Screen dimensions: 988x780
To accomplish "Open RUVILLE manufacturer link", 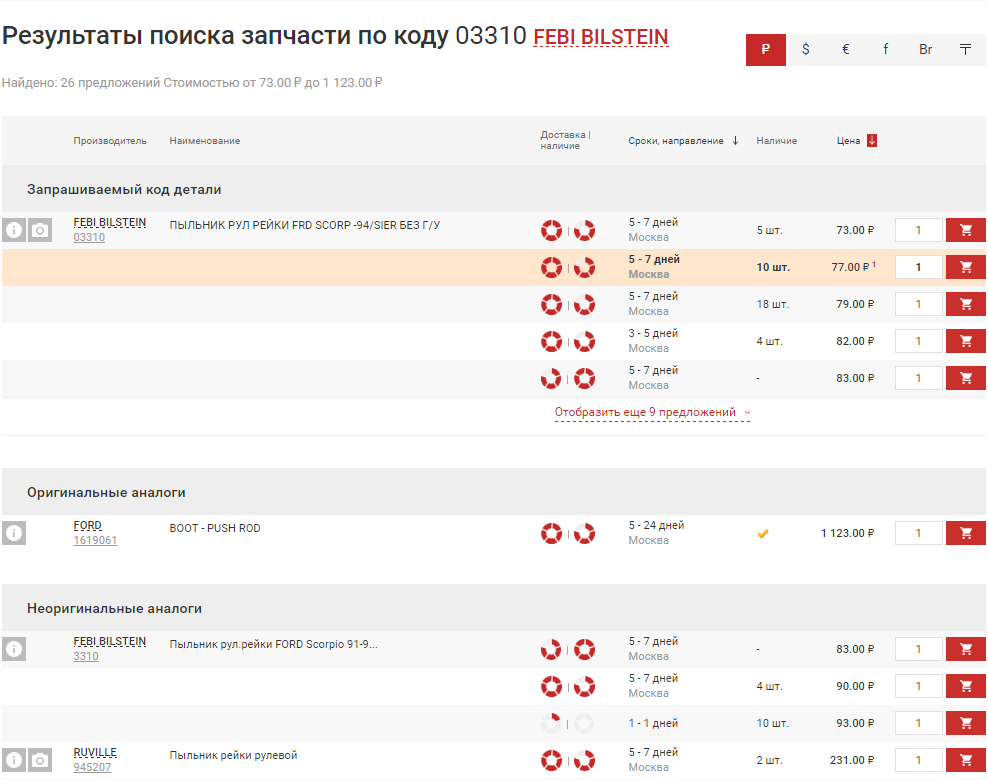I will click(x=95, y=752).
